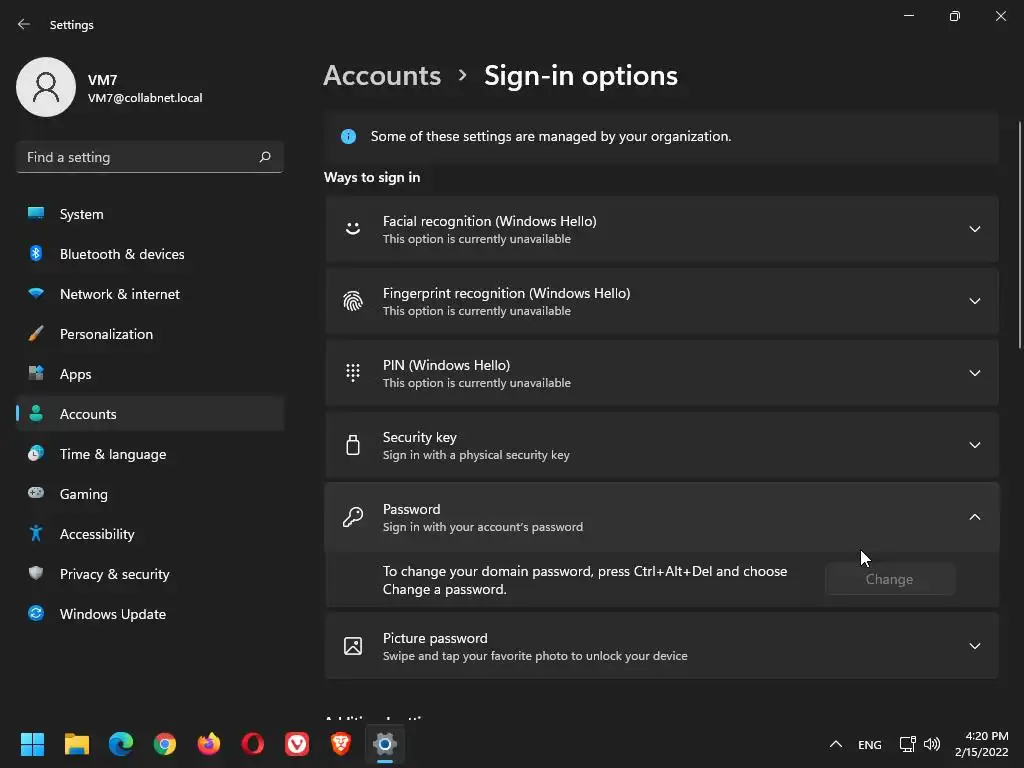Click the Password key icon

click(x=353, y=517)
